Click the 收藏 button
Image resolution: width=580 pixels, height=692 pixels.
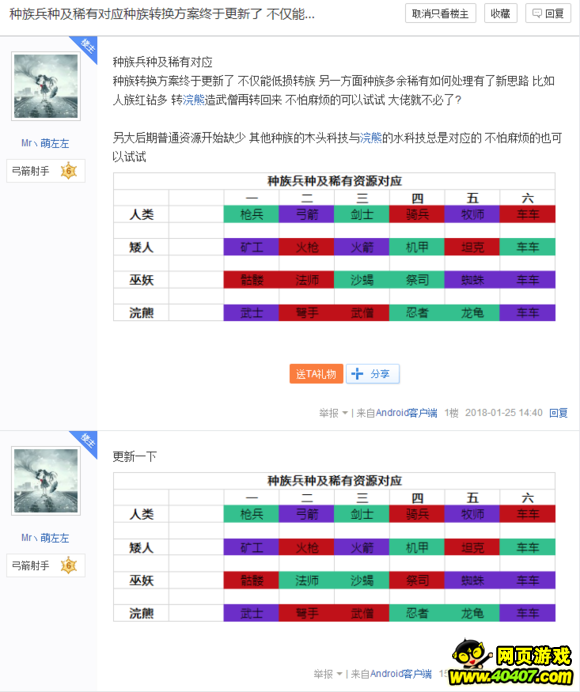500,14
